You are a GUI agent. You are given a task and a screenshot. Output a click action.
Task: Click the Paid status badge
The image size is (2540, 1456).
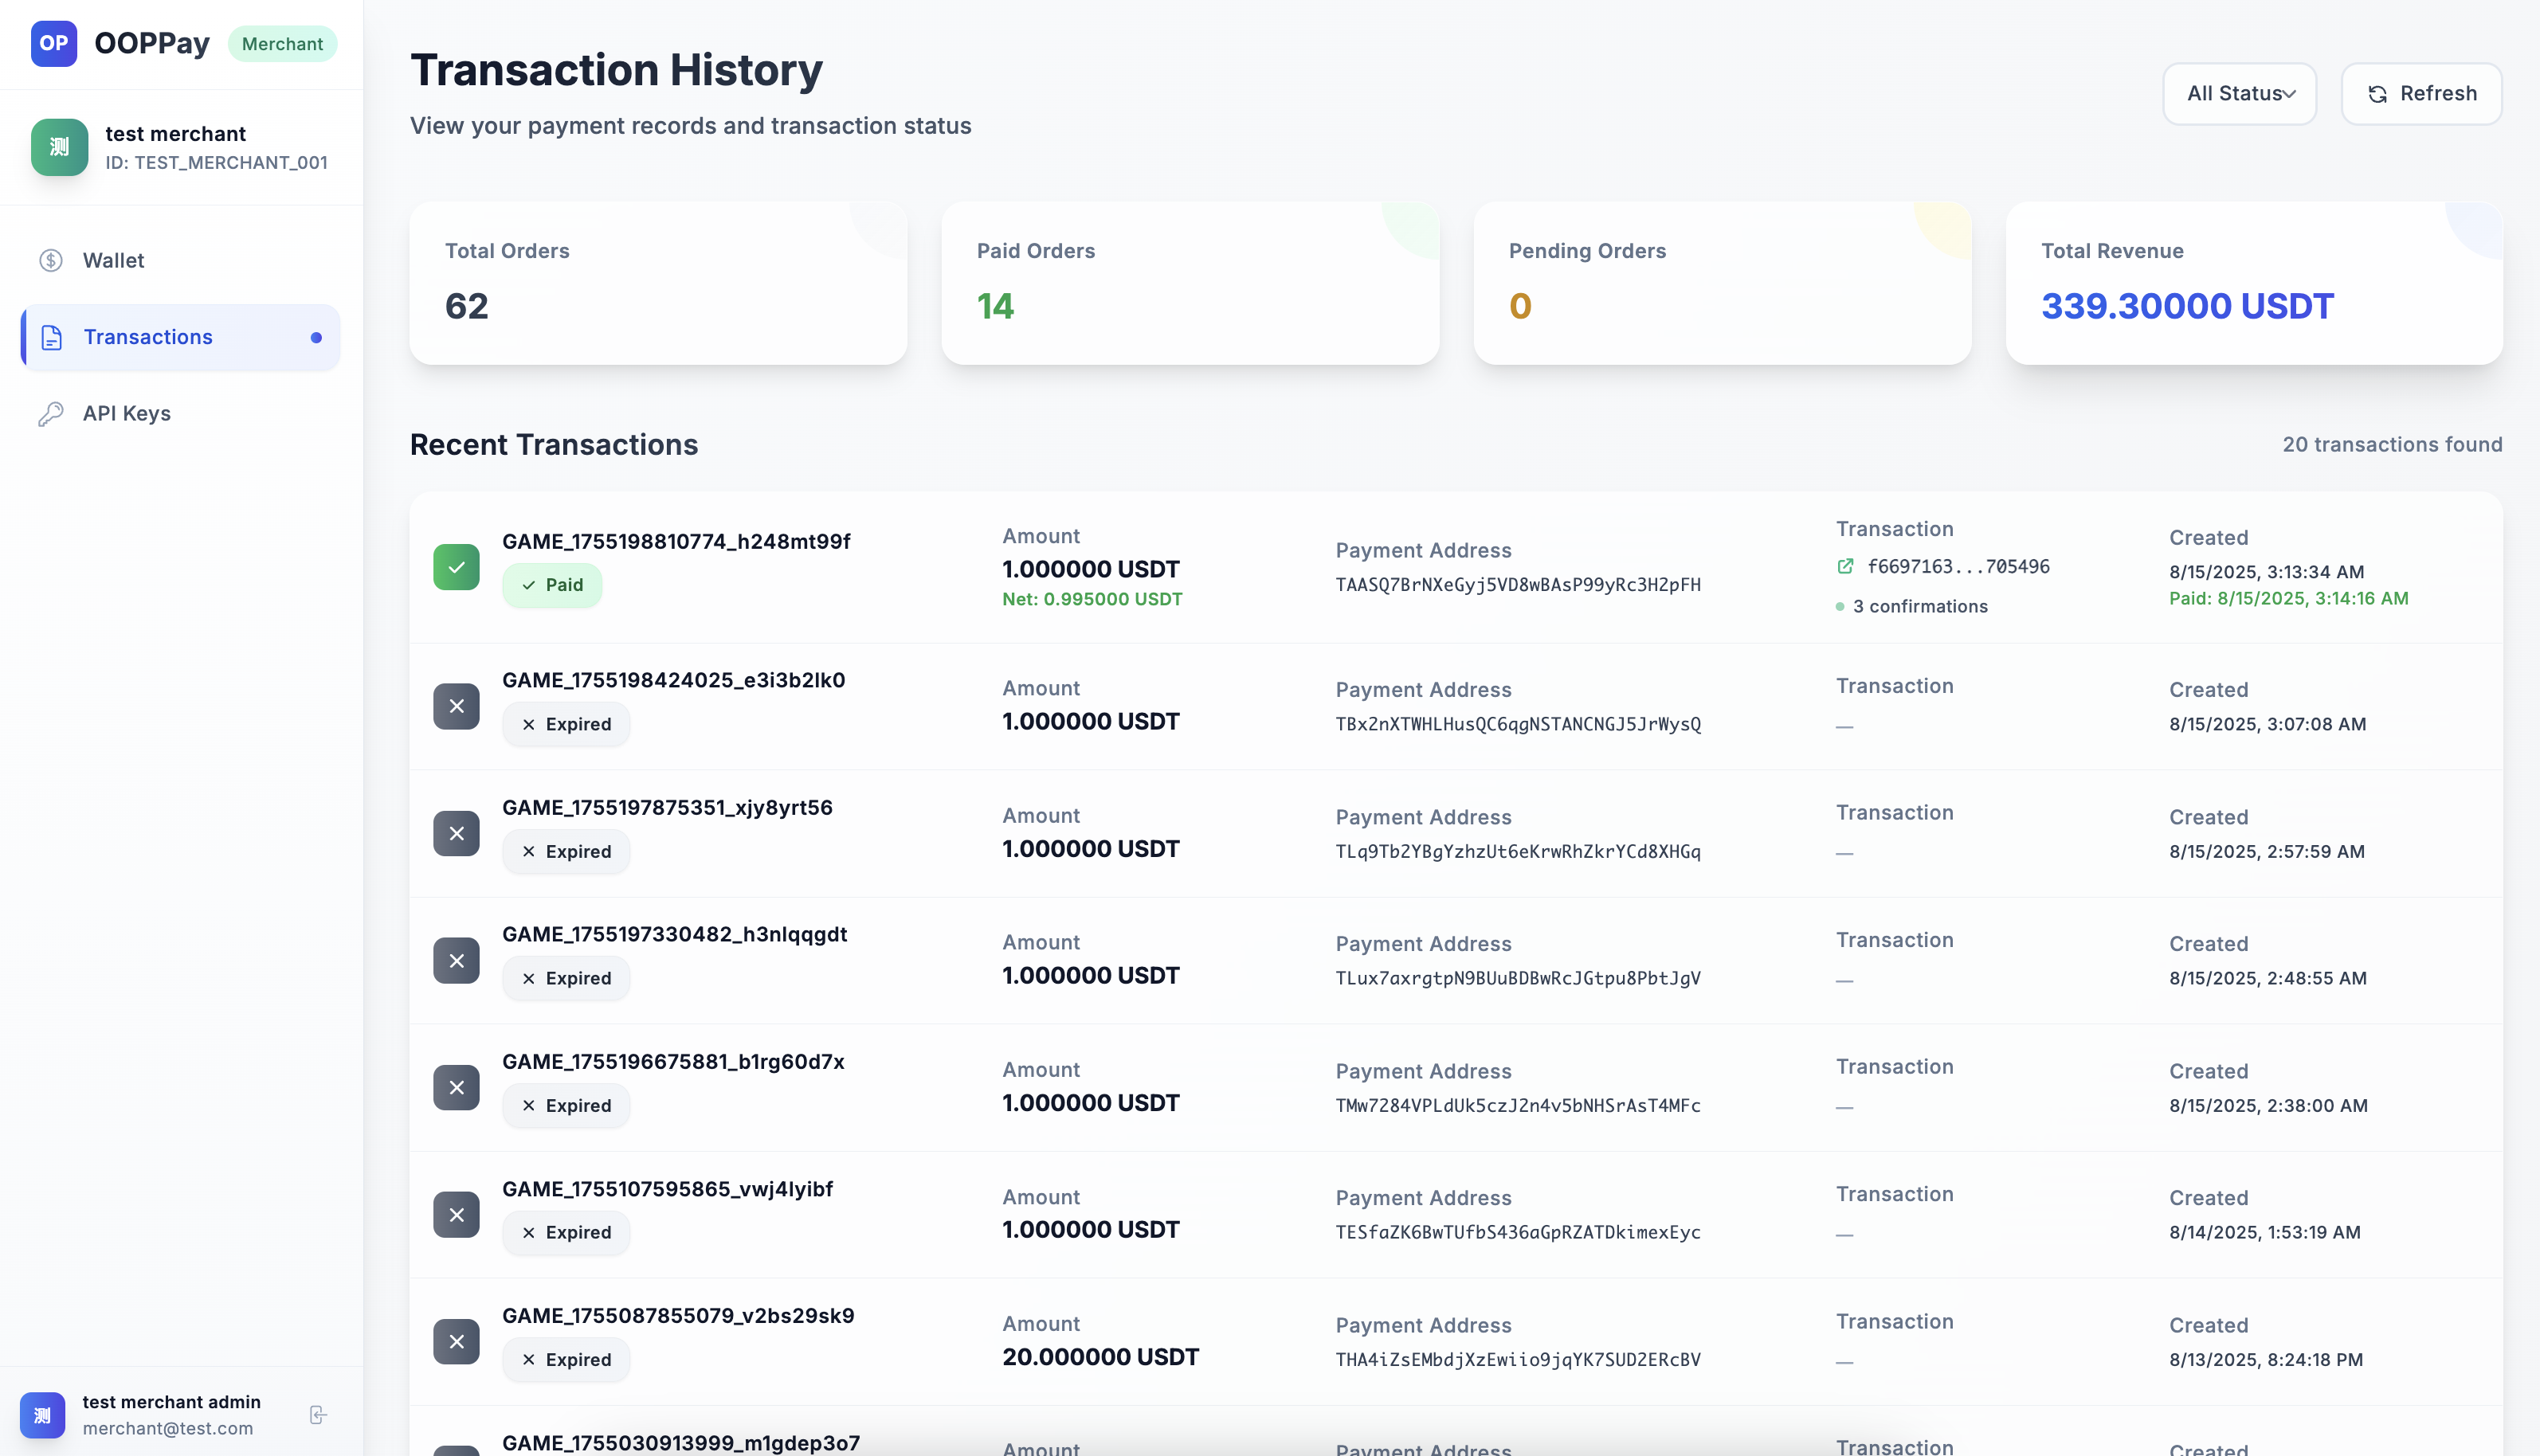click(552, 585)
